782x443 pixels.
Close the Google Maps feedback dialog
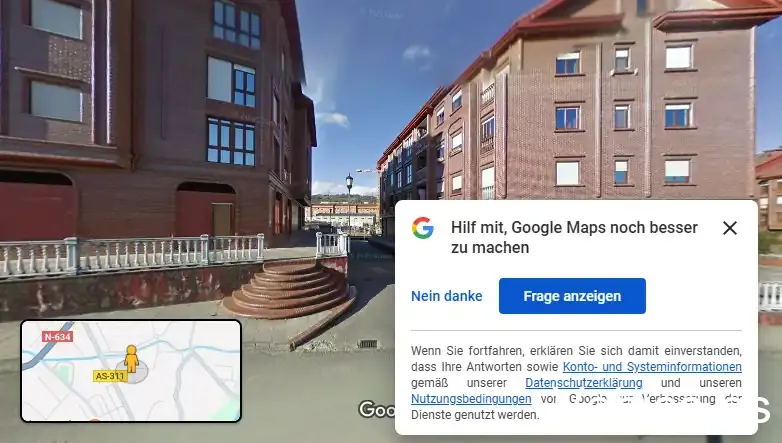(x=730, y=228)
